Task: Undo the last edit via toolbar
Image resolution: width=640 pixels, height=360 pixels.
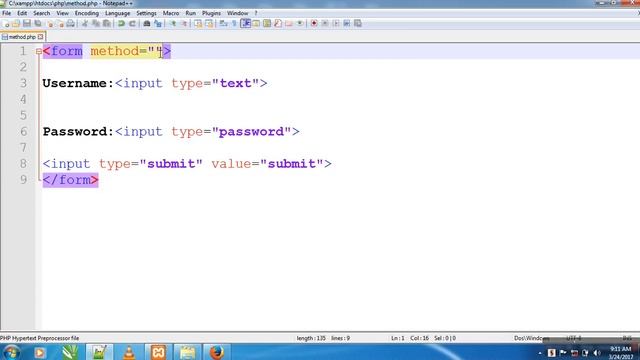Action: tap(121, 24)
